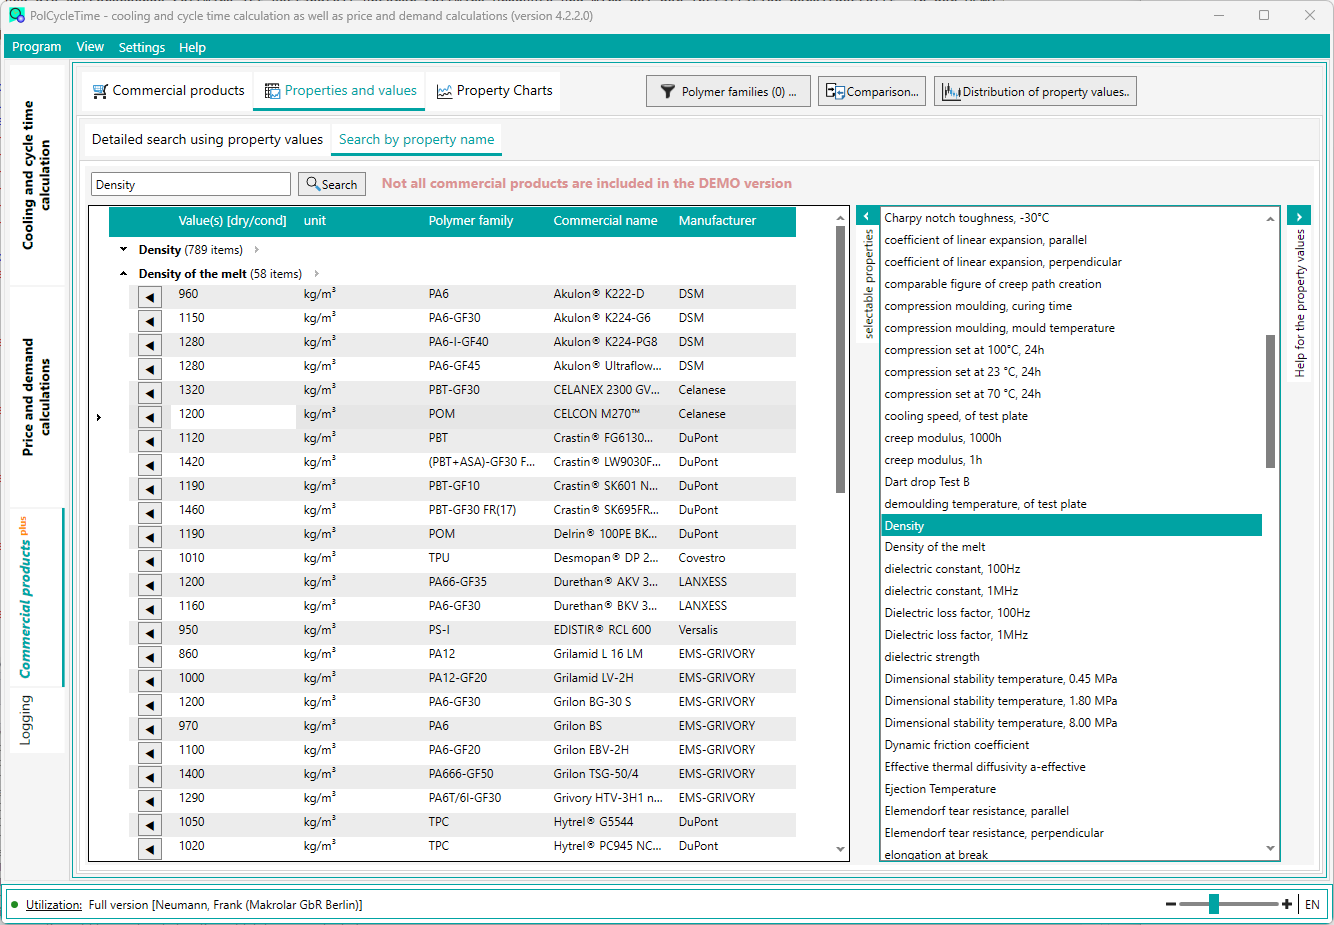The width and height of the screenshot is (1334, 925).
Task: Select the Properties and values tab
Action: click(x=340, y=91)
